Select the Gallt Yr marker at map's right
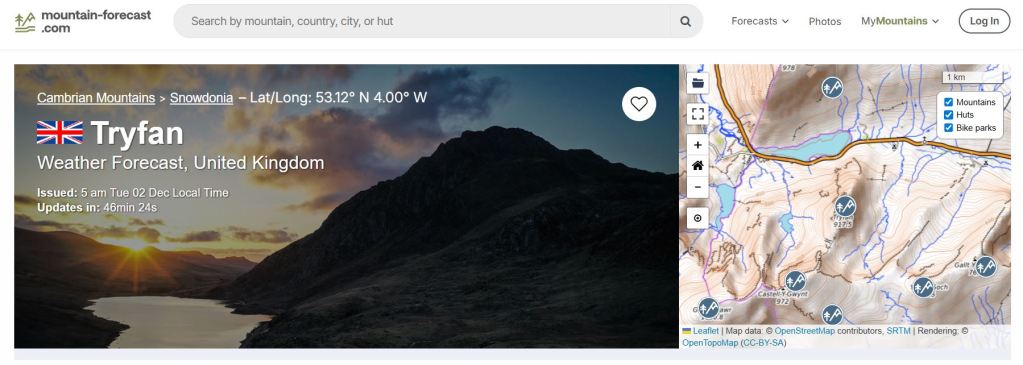 coord(985,266)
